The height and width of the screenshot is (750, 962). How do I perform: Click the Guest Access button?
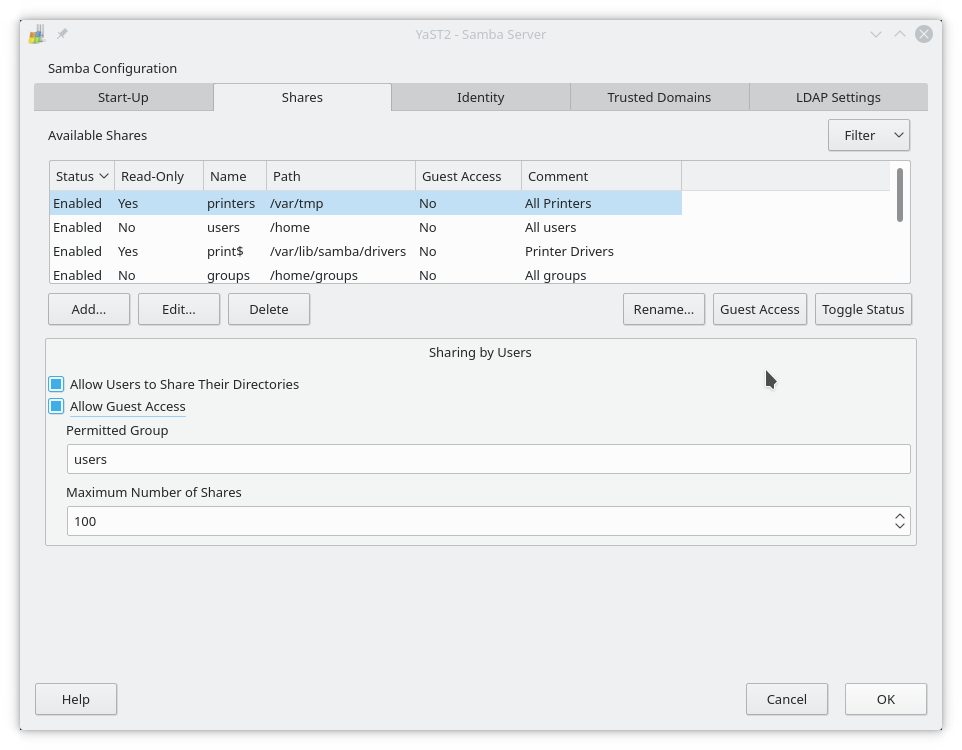click(759, 309)
